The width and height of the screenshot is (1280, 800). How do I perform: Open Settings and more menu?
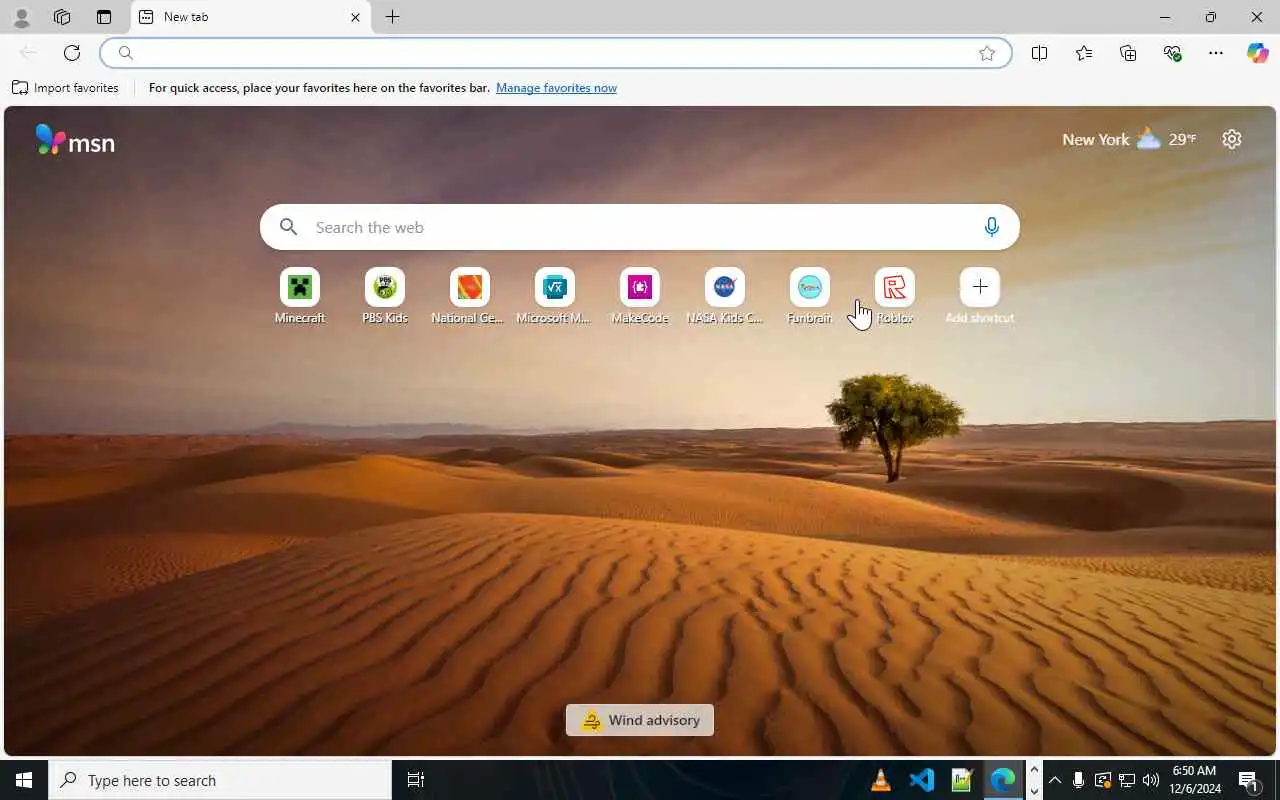(x=1216, y=53)
